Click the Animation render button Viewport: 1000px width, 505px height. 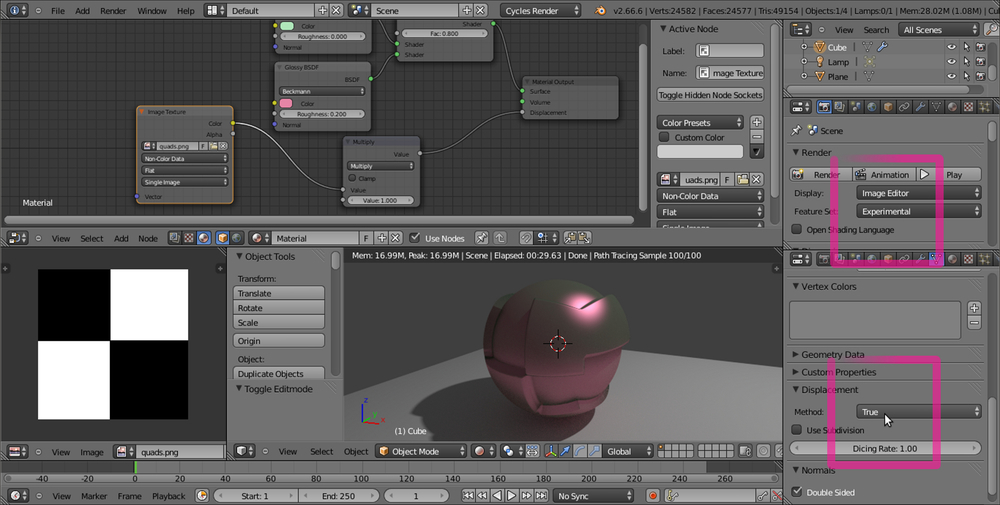(x=882, y=174)
